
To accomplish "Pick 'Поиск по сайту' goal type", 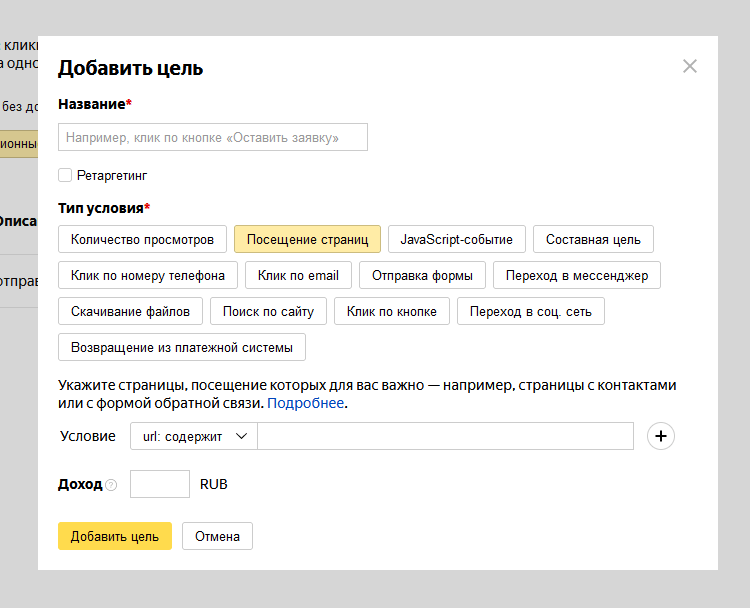I will tap(268, 311).
